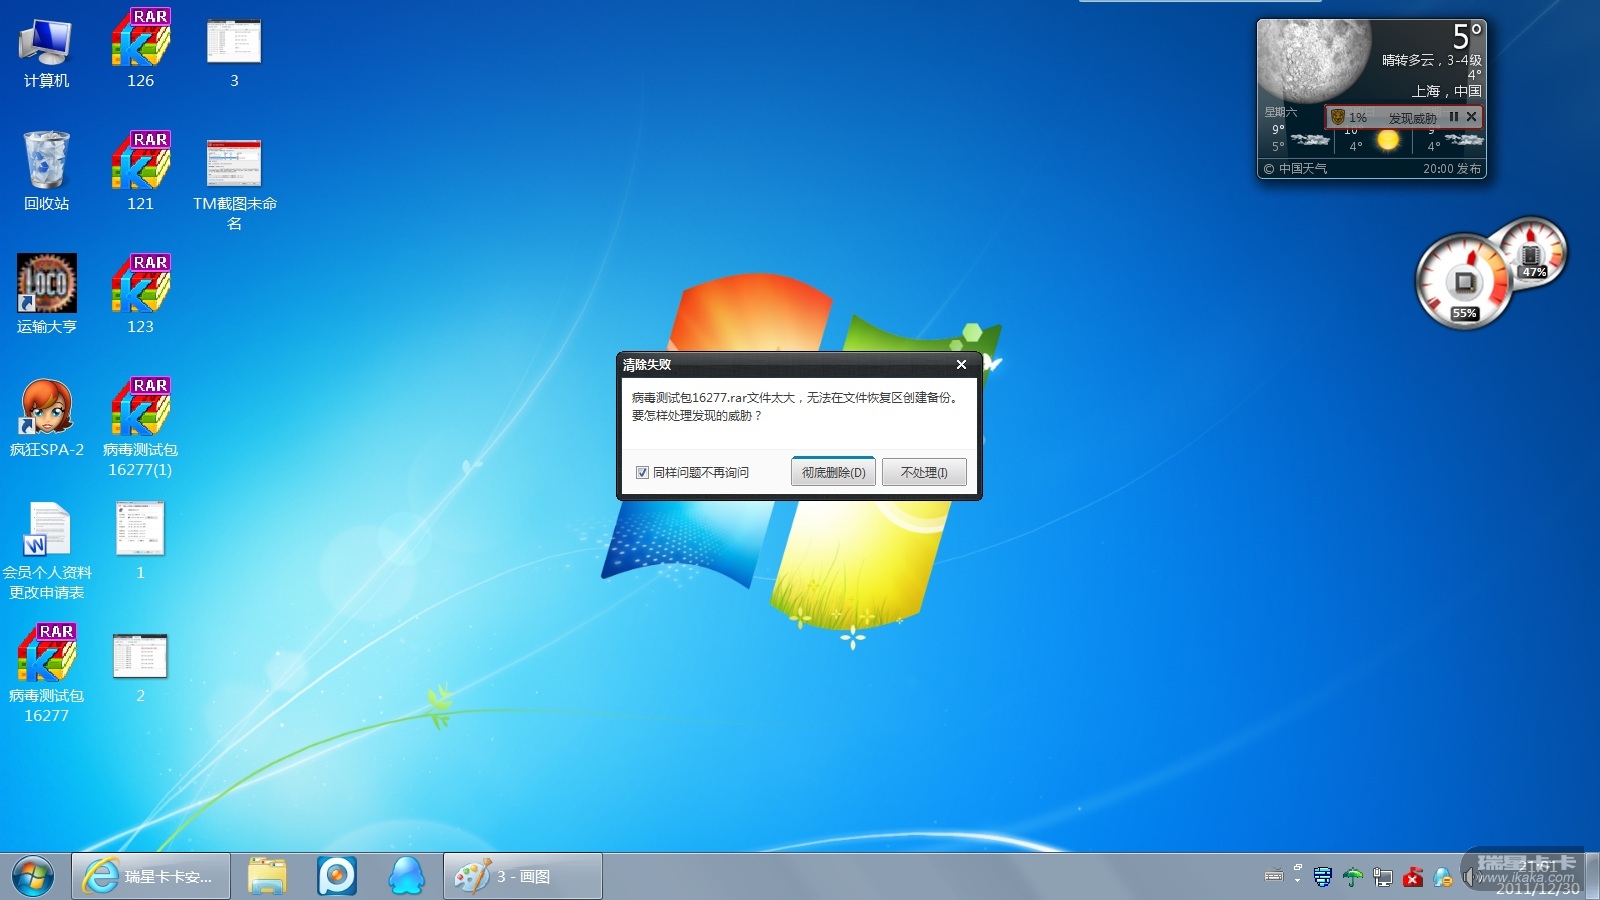This screenshot has height=900, width=1600.
Task: Click the blue shield firewall tray icon
Action: tap(1322, 877)
